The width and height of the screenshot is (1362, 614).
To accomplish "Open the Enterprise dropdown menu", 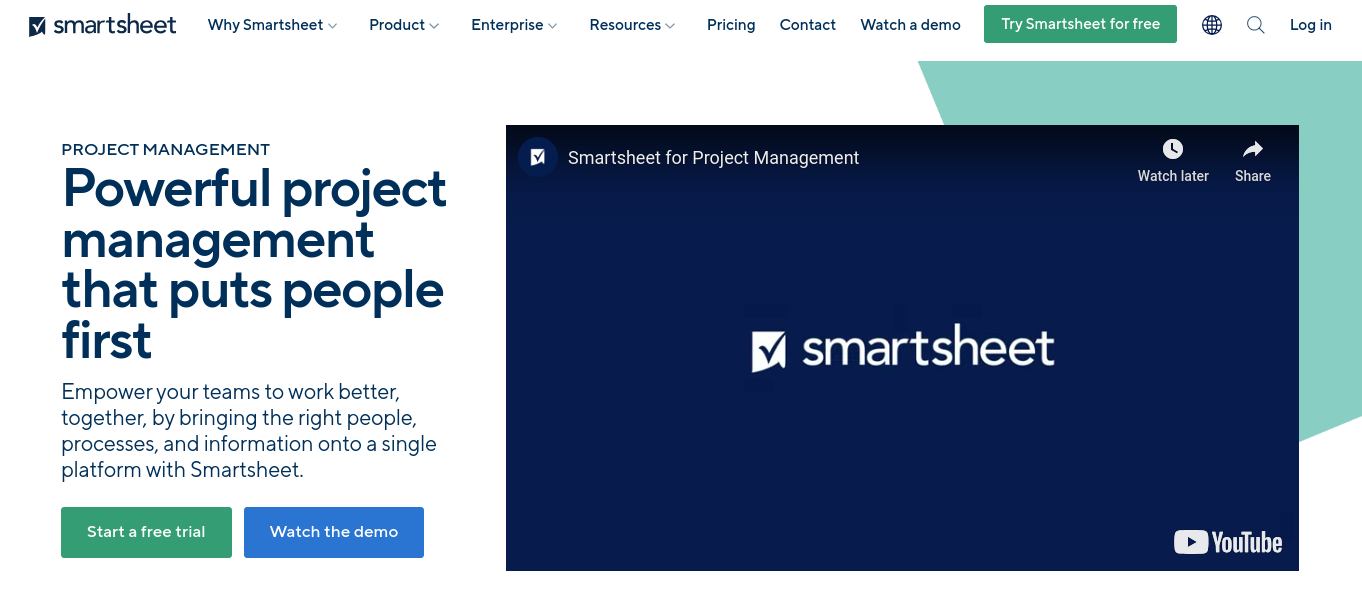I will tap(514, 25).
